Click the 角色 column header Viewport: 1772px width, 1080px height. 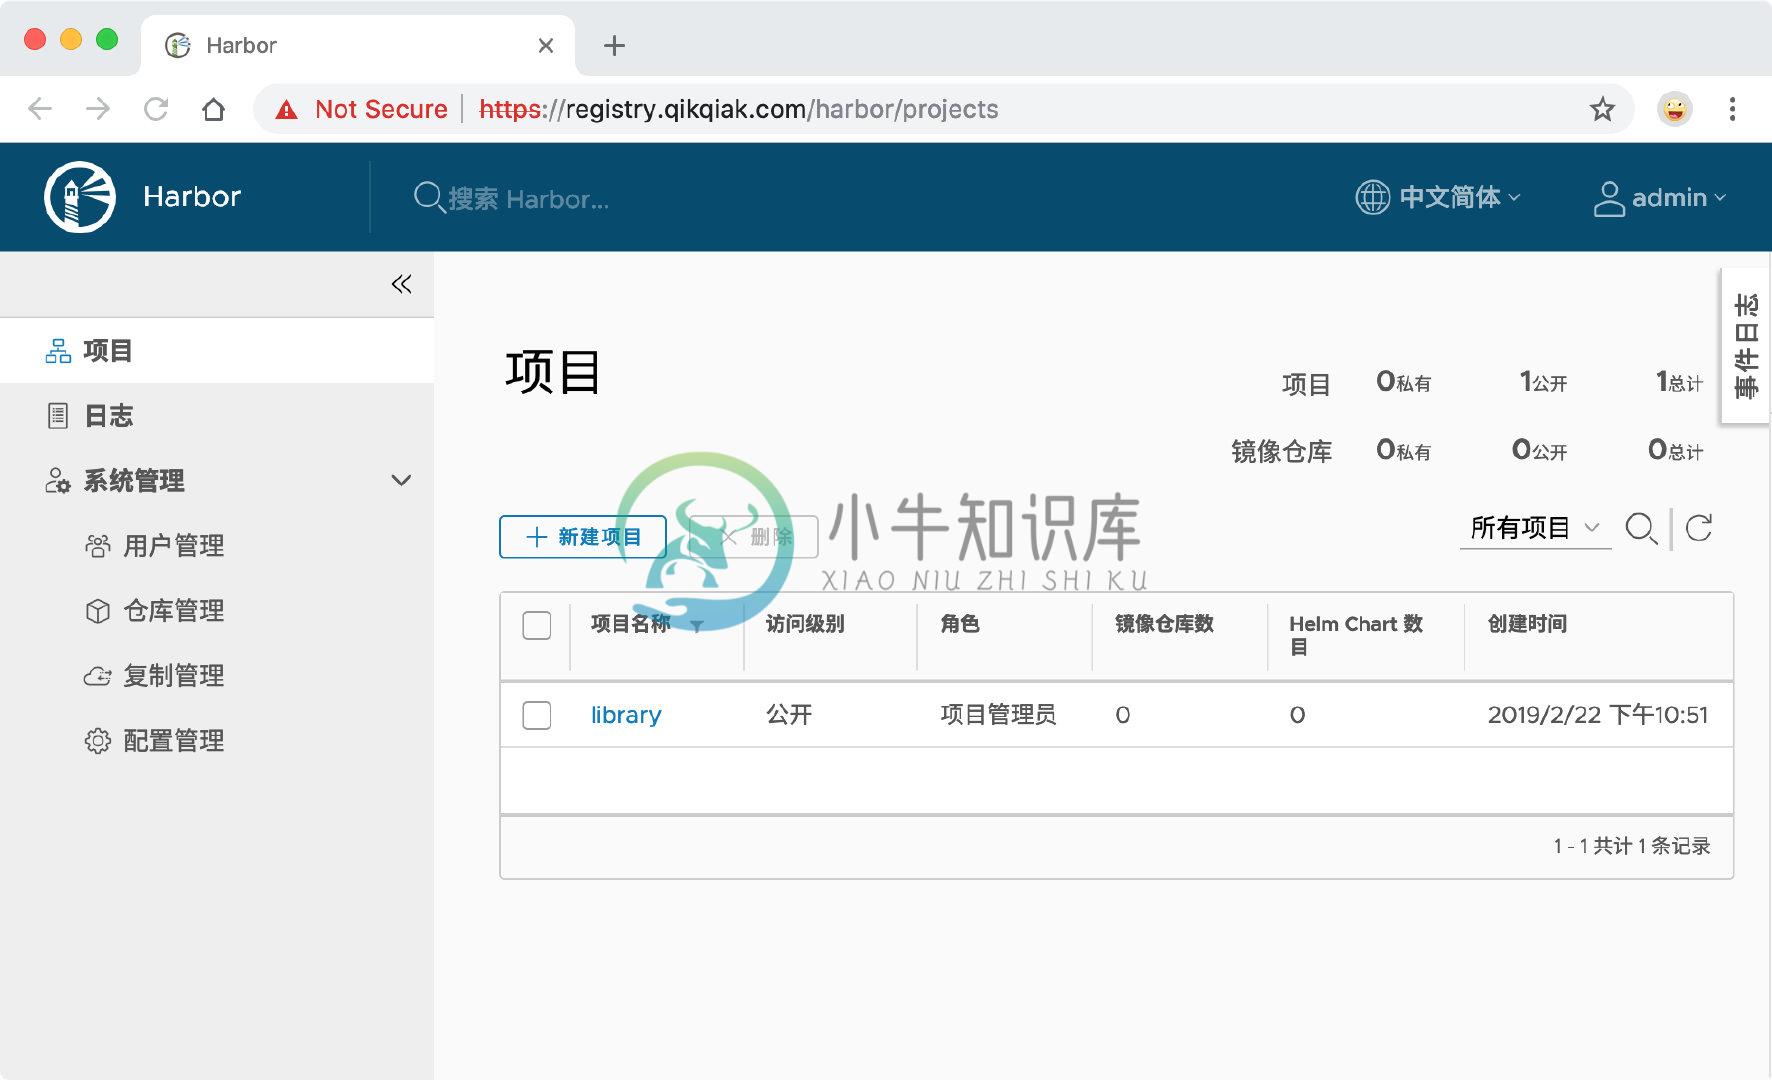pyautogui.click(x=960, y=624)
